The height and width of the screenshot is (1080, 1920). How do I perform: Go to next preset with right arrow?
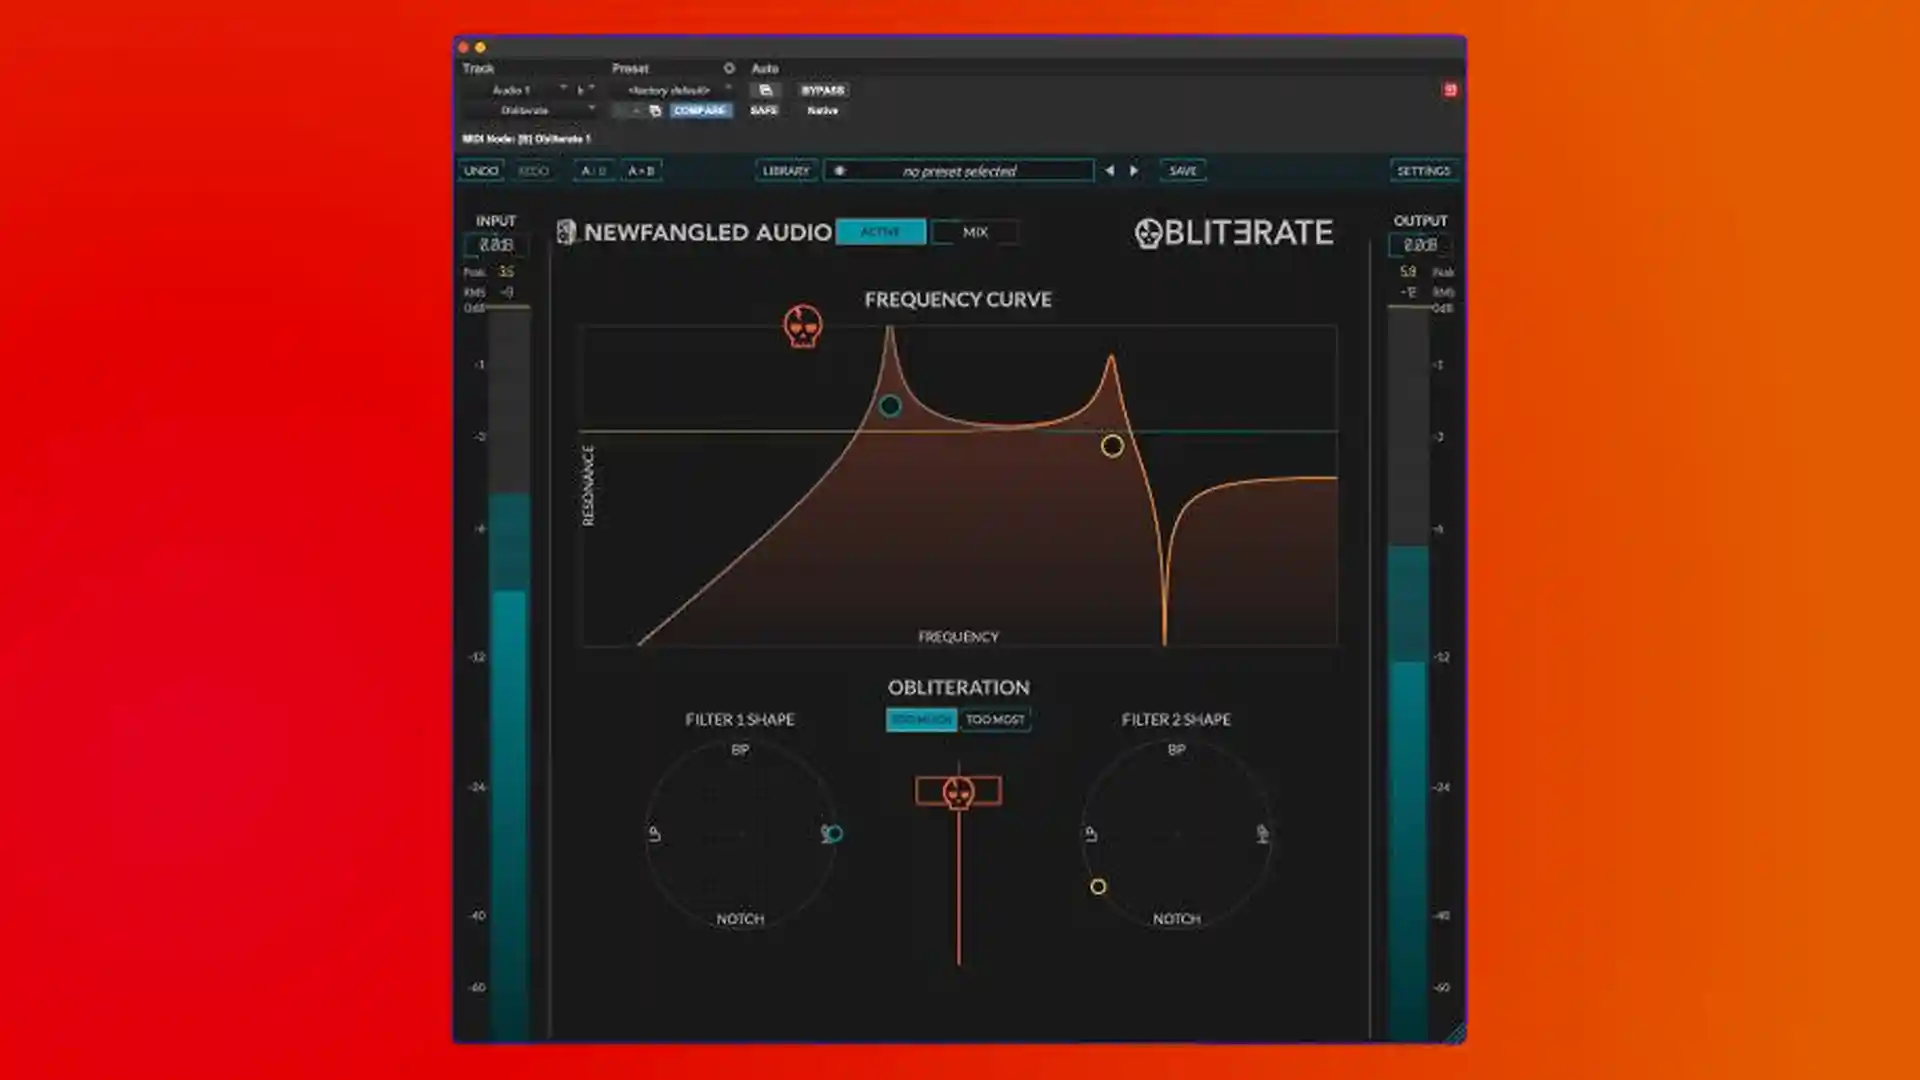1133,171
